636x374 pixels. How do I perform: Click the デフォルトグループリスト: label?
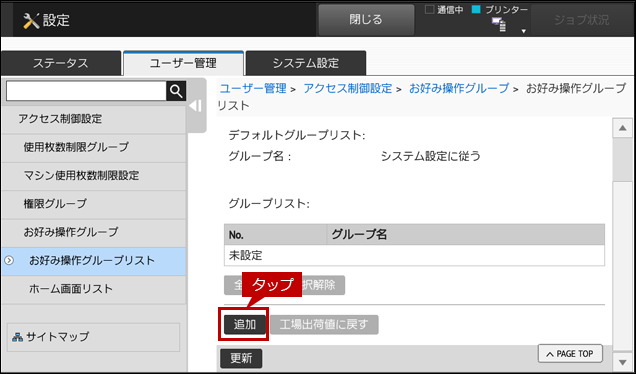click(297, 135)
